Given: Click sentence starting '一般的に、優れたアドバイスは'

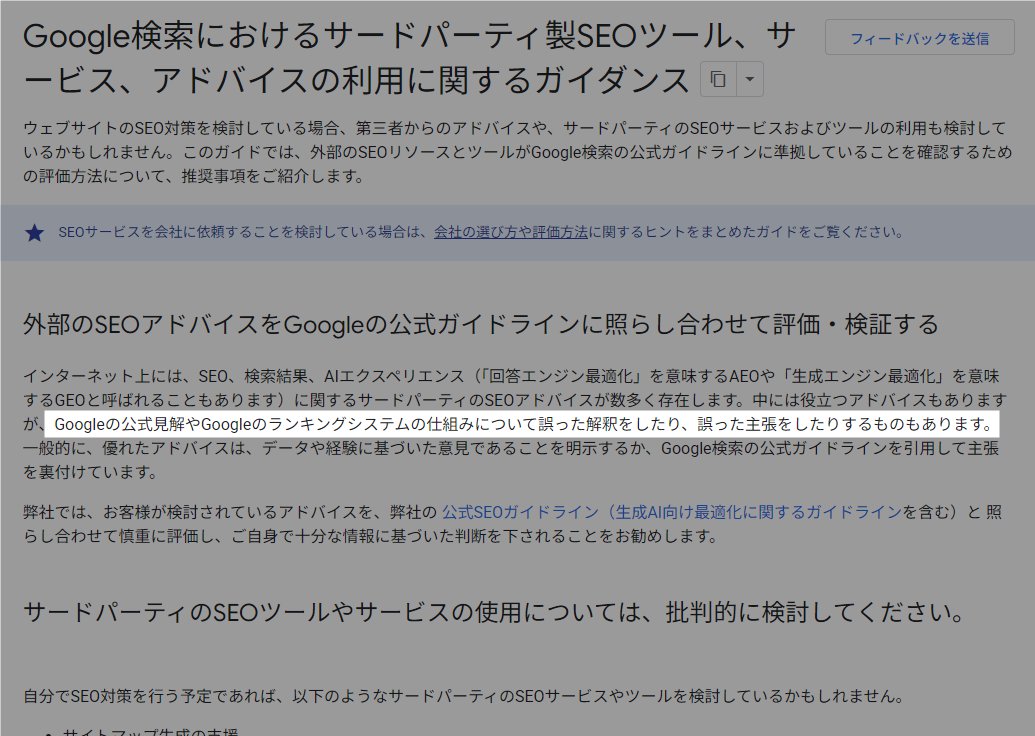Looking at the screenshot, I should (x=511, y=460).
